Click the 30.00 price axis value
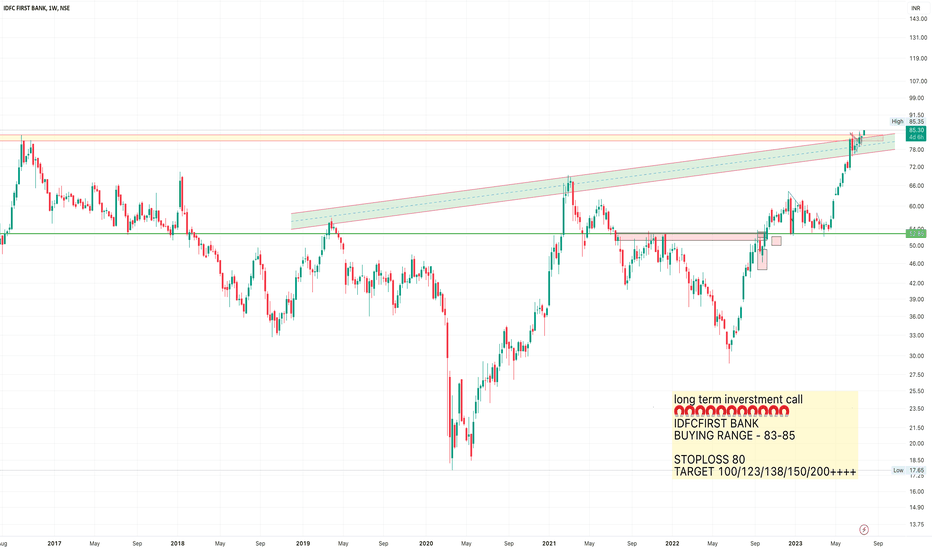Image resolution: width=932 pixels, height=550 pixels. [917, 356]
